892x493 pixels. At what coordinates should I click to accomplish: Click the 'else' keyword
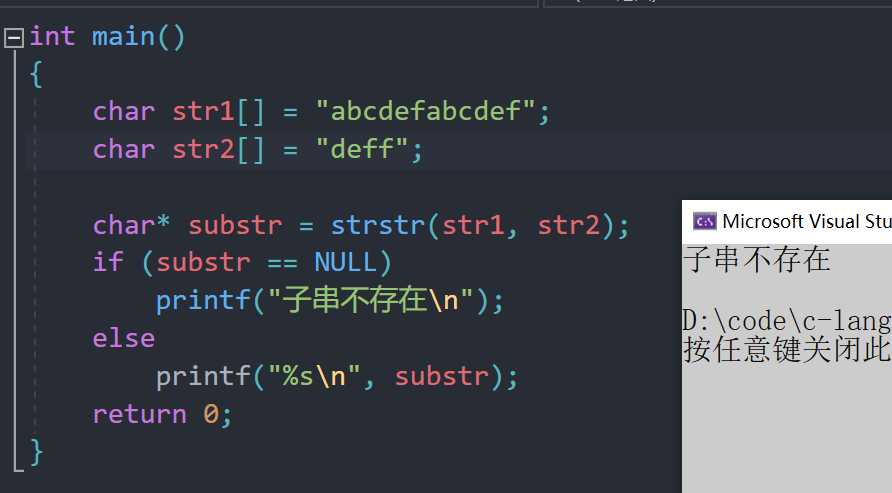point(123,338)
